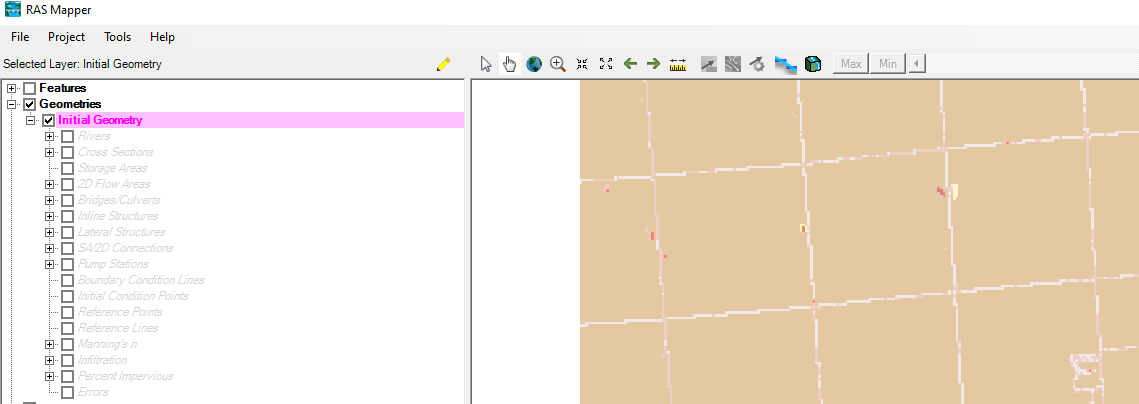Enable the Boundary Condition Lines checkbox
This screenshot has width=1139, height=404.
click(68, 280)
